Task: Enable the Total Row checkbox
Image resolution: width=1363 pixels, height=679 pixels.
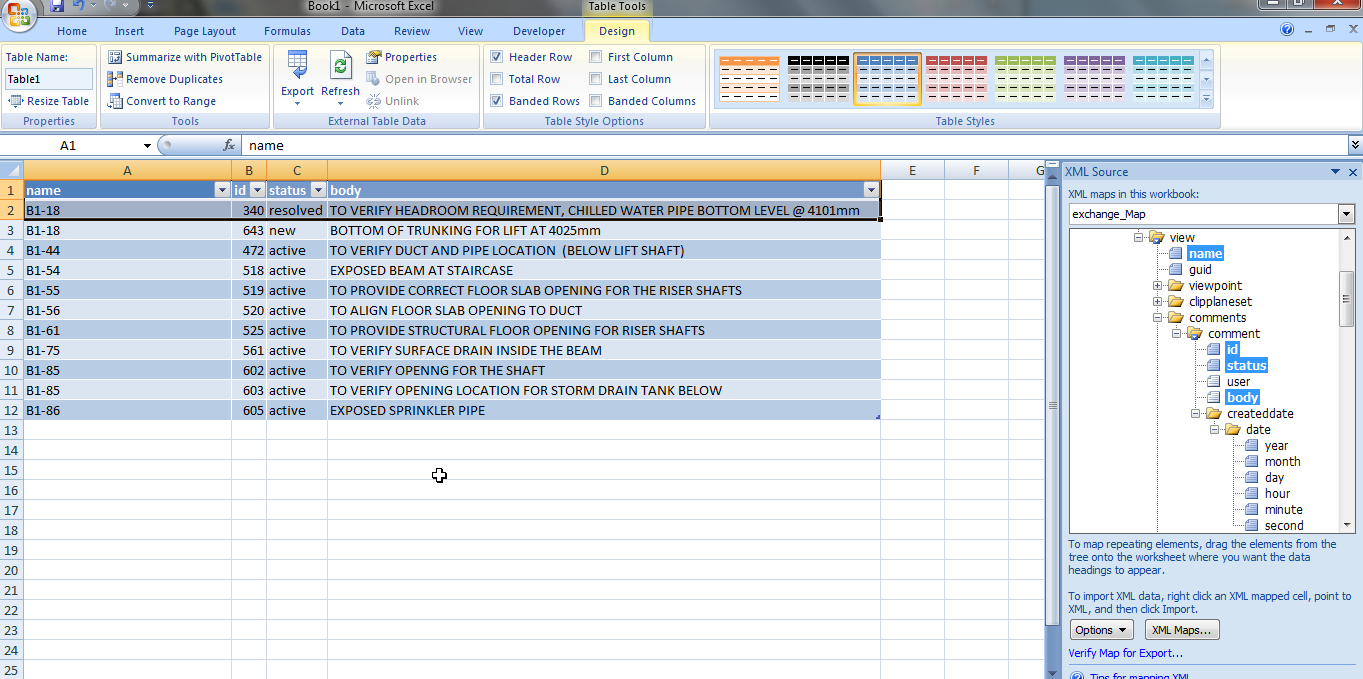Action: [496, 78]
